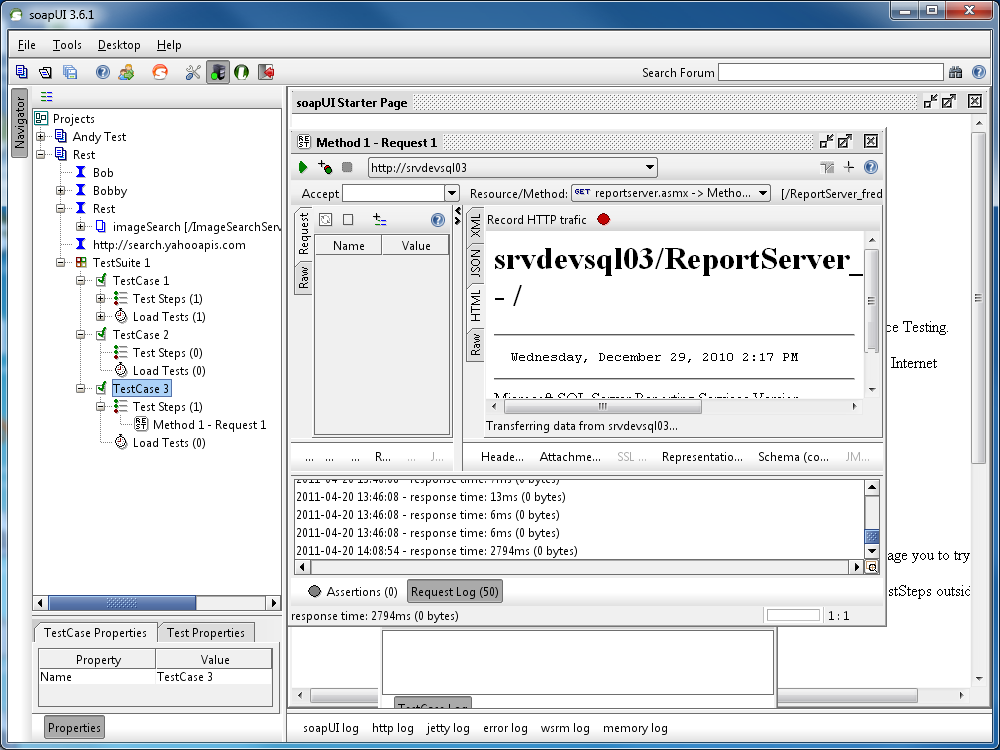Screen dimensions: 1000x750
Task: Click the Save All Projects icon
Action: (x=70, y=72)
